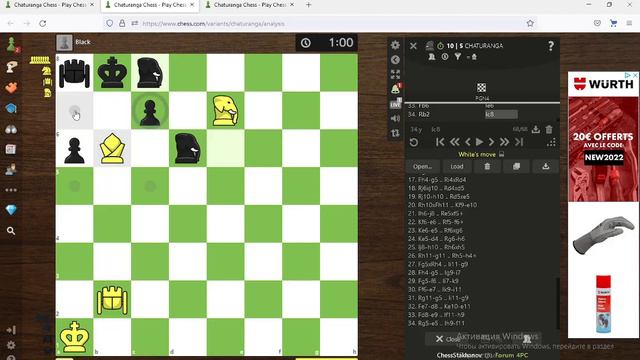Open the help question mark icon
Viewport: 640px width, 360px height.
pyautogui.click(x=551, y=46)
